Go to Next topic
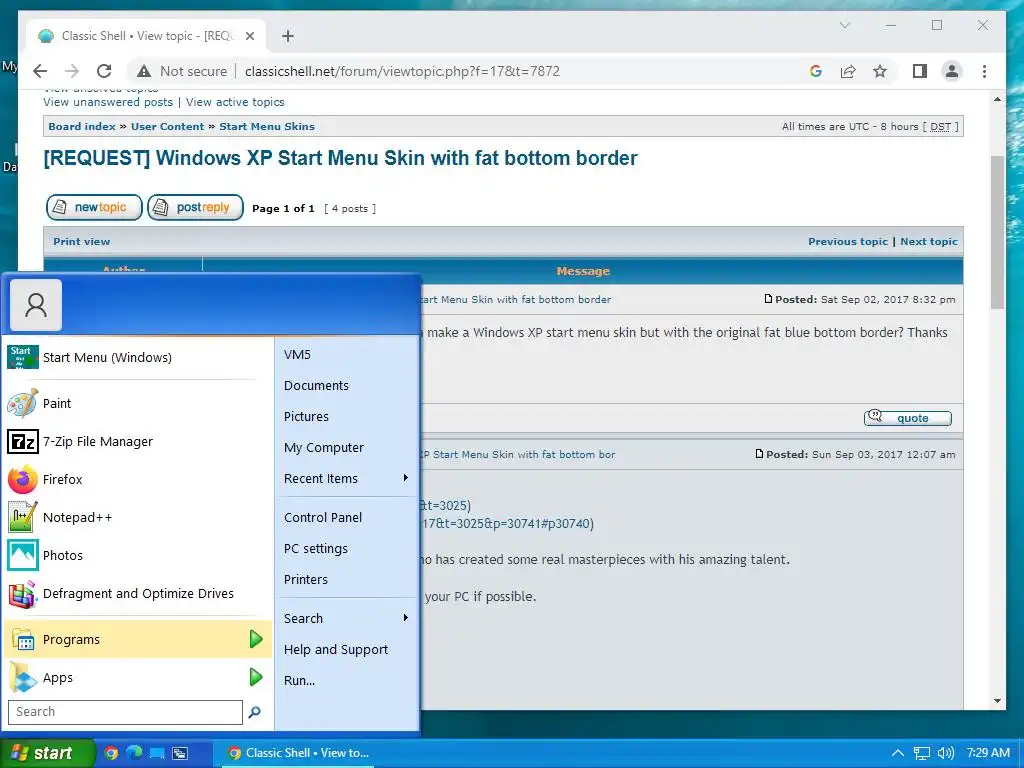The image size is (1024, 768). [x=929, y=242]
